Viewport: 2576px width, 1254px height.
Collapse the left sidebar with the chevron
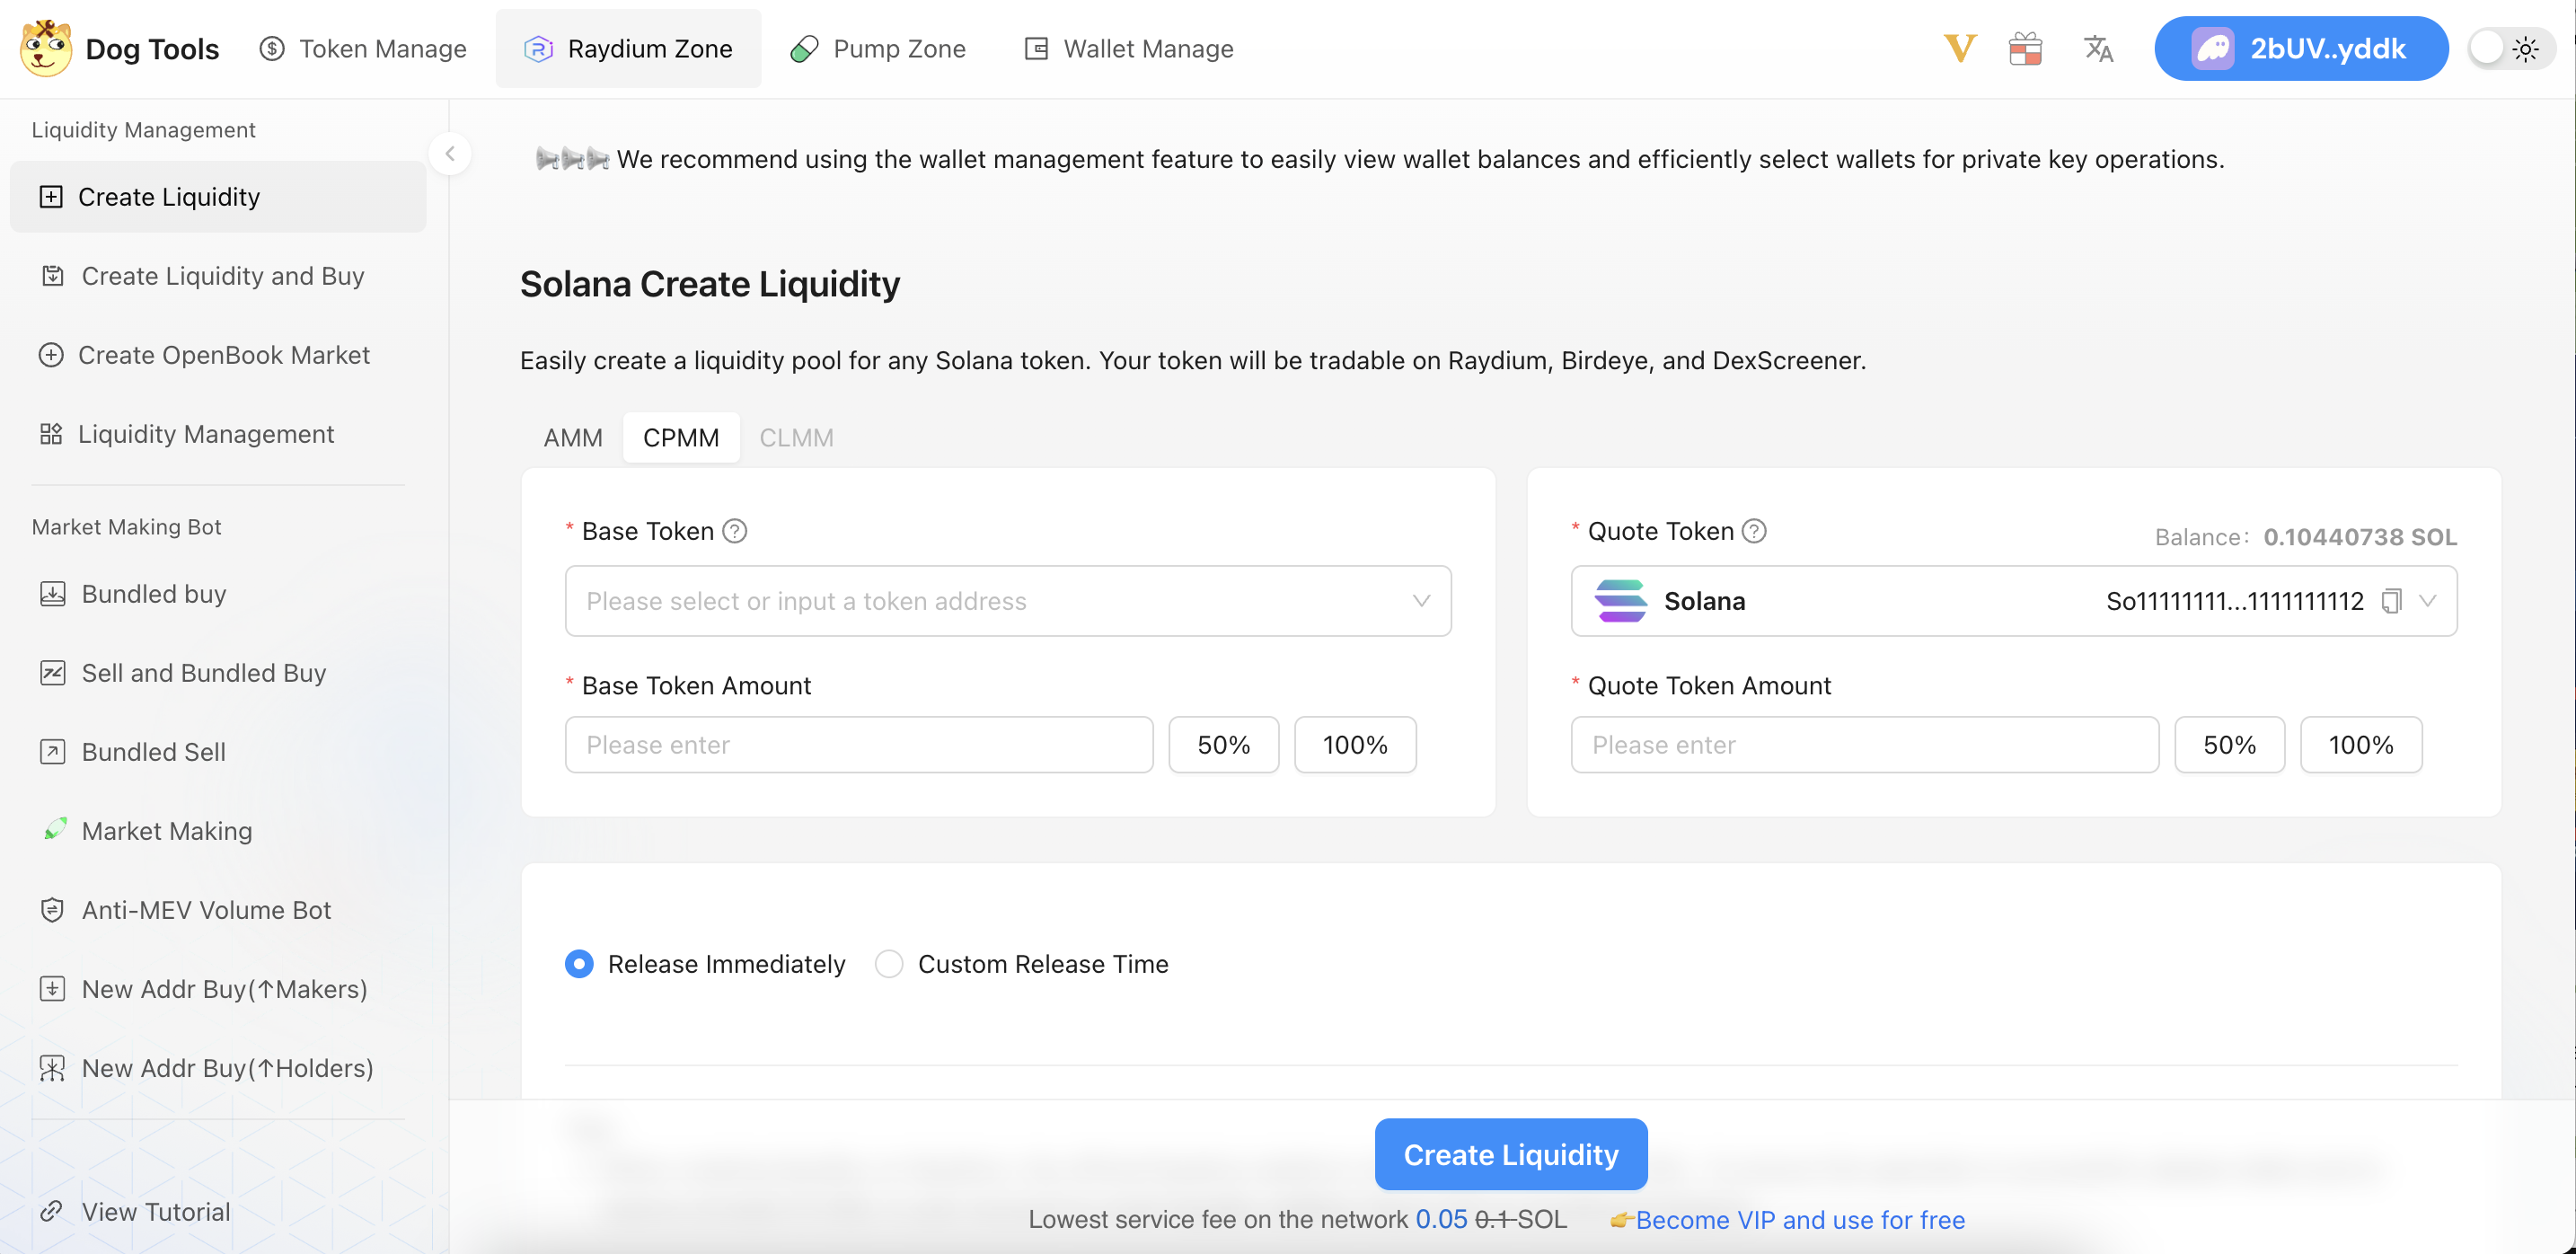[450, 154]
